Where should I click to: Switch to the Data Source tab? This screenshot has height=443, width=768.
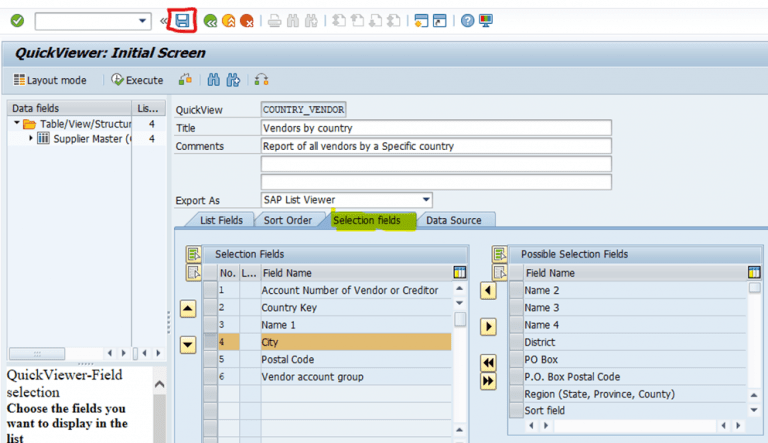tap(453, 220)
